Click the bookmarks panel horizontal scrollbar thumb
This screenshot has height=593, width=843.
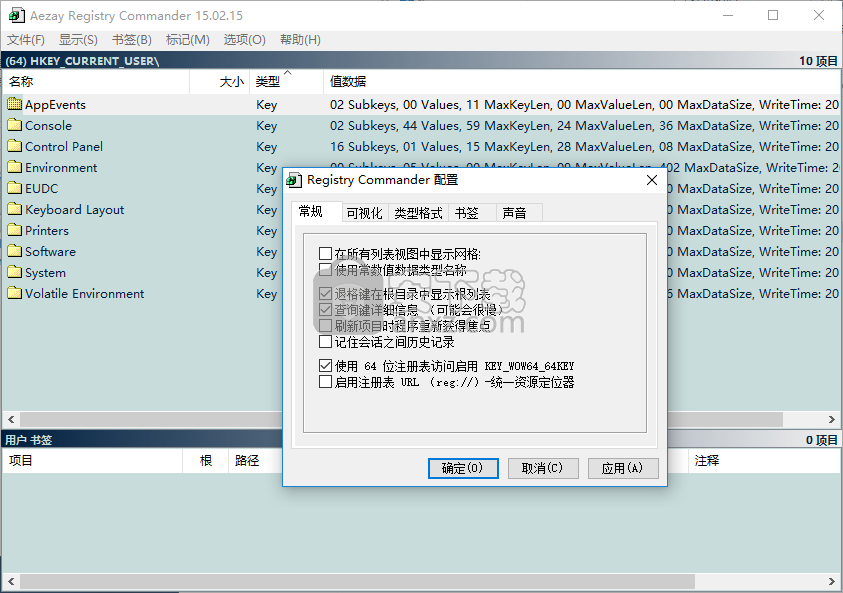tap(357, 581)
